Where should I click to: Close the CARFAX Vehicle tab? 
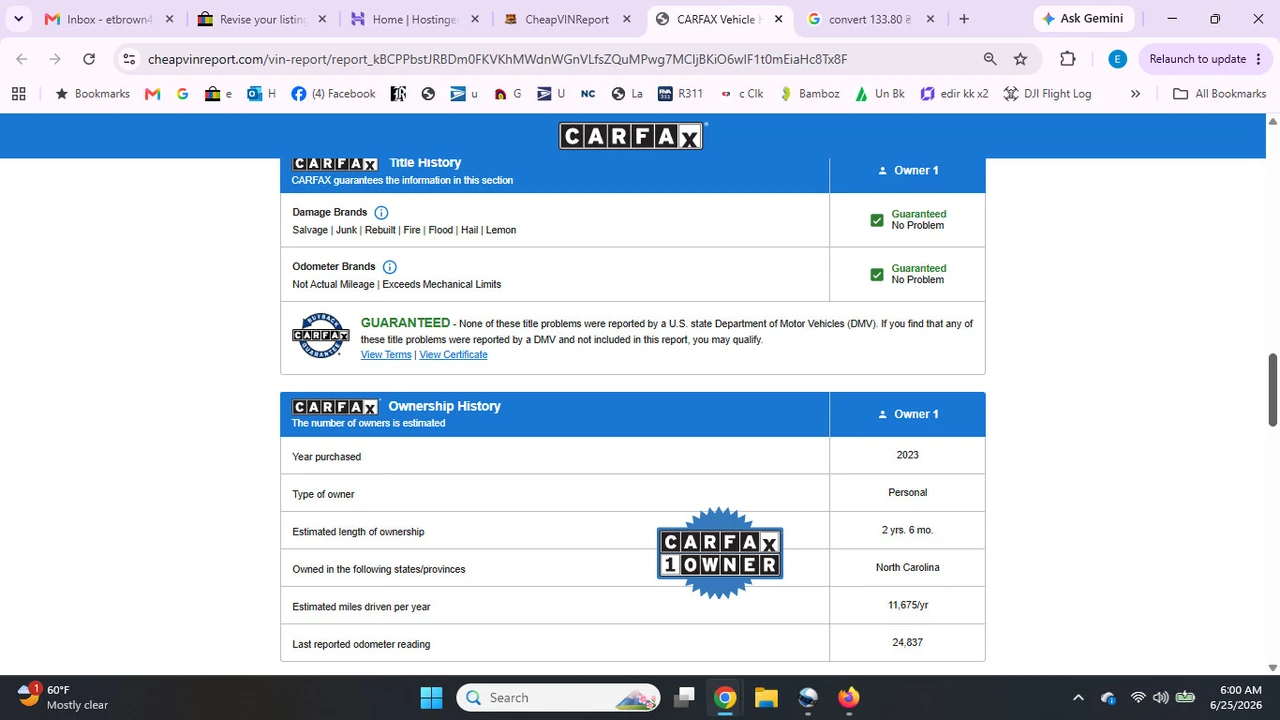tap(779, 19)
